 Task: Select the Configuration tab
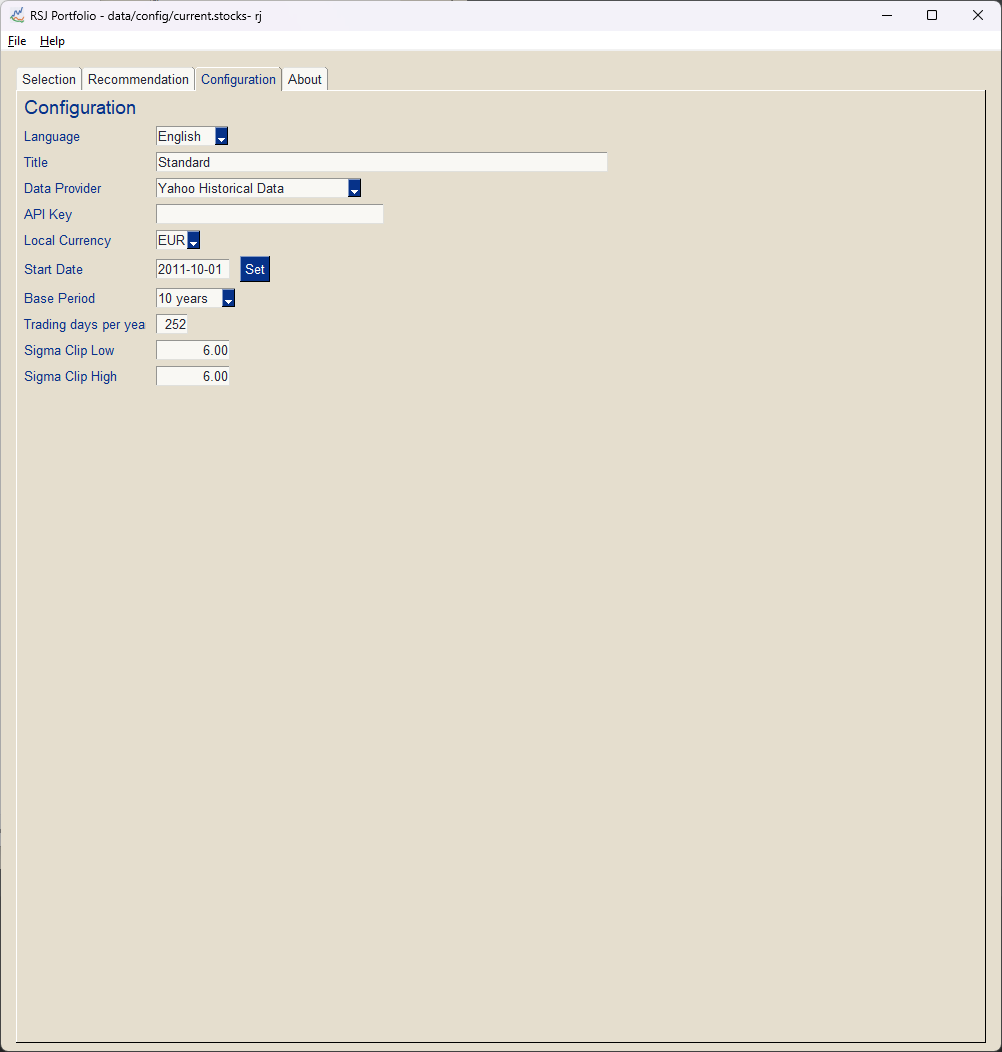(x=238, y=79)
